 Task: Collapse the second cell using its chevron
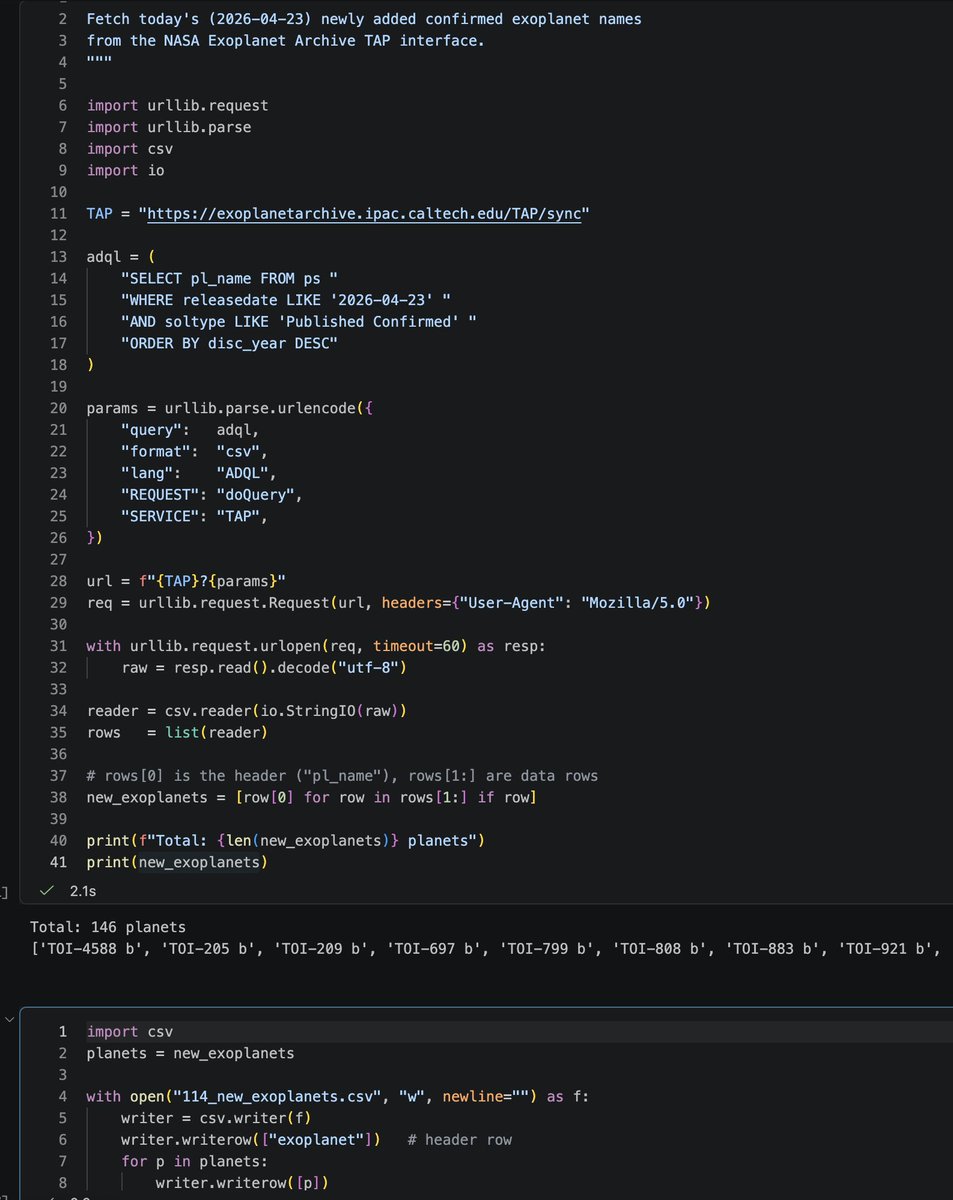[10, 1019]
